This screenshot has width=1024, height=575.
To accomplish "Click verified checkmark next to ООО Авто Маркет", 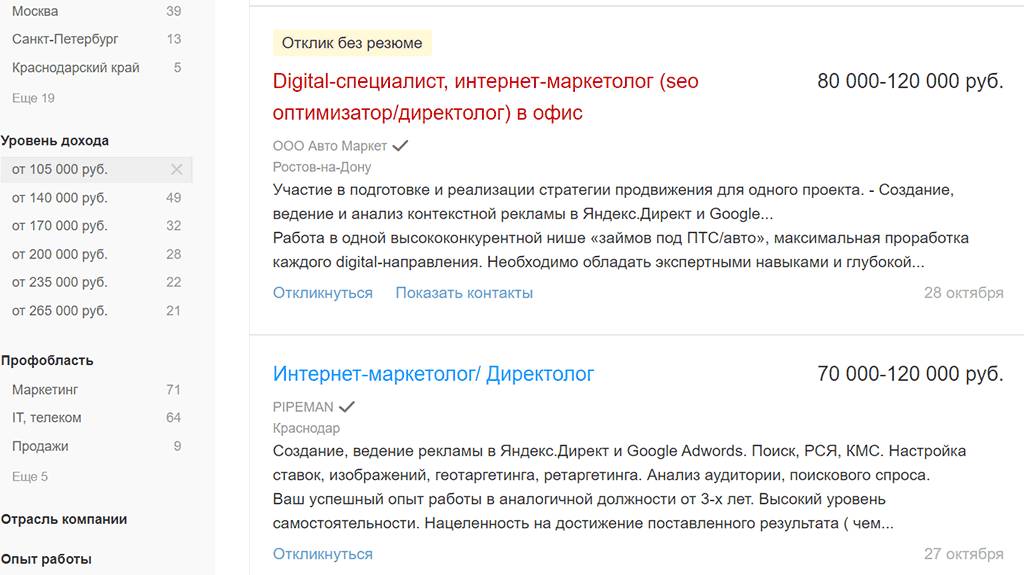I will pos(400,146).
